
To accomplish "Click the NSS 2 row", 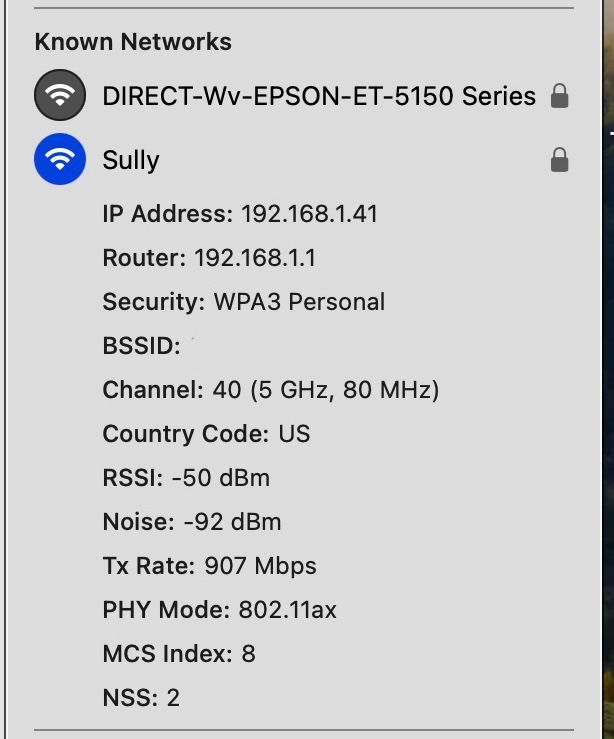I will tap(141, 698).
